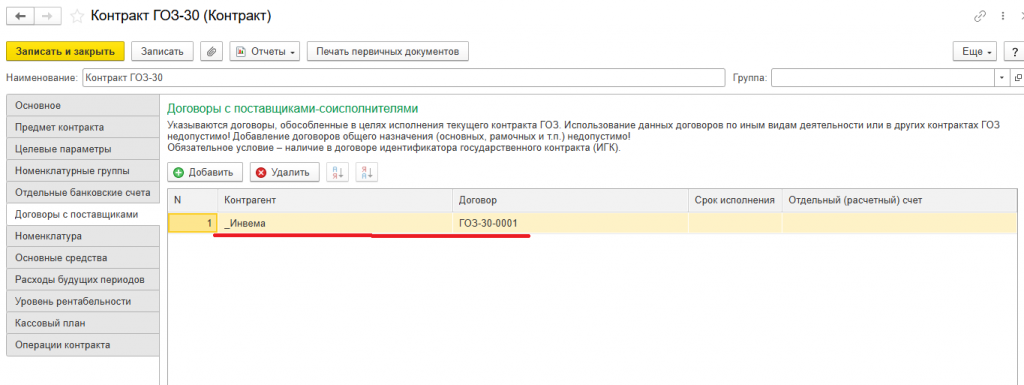1024x385 pixels.
Task: Sort table rows descending Я-А
Action: 368,172
